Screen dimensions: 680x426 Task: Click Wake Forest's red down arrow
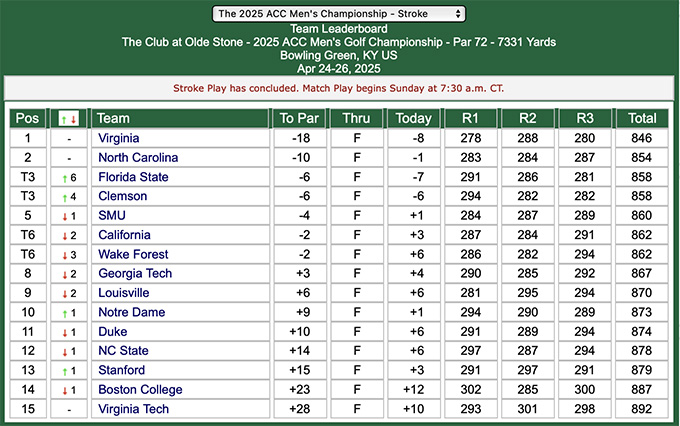coord(65,255)
